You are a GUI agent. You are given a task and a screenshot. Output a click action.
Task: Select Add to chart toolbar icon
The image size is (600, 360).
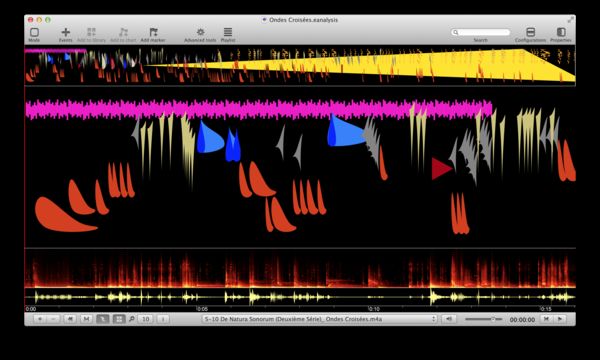(x=123, y=32)
